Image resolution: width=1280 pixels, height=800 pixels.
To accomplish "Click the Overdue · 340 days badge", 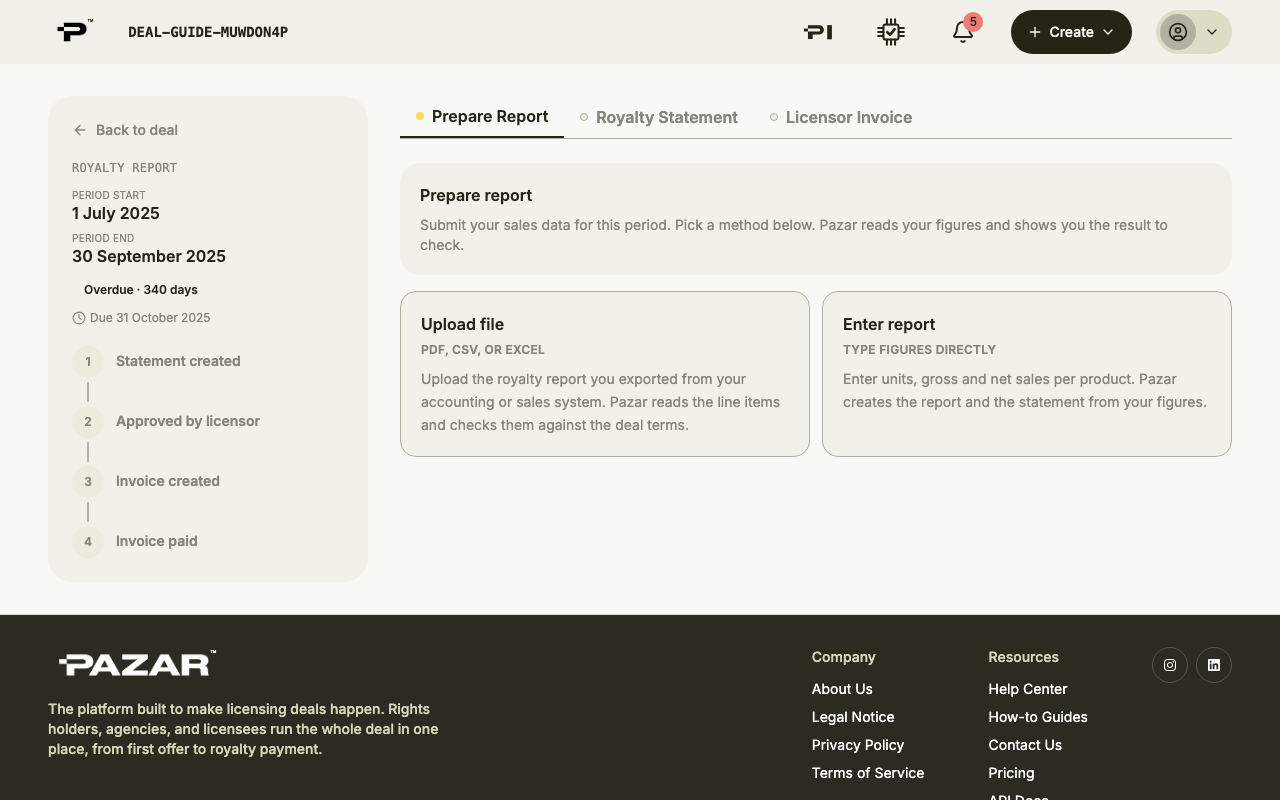I will 141,290.
